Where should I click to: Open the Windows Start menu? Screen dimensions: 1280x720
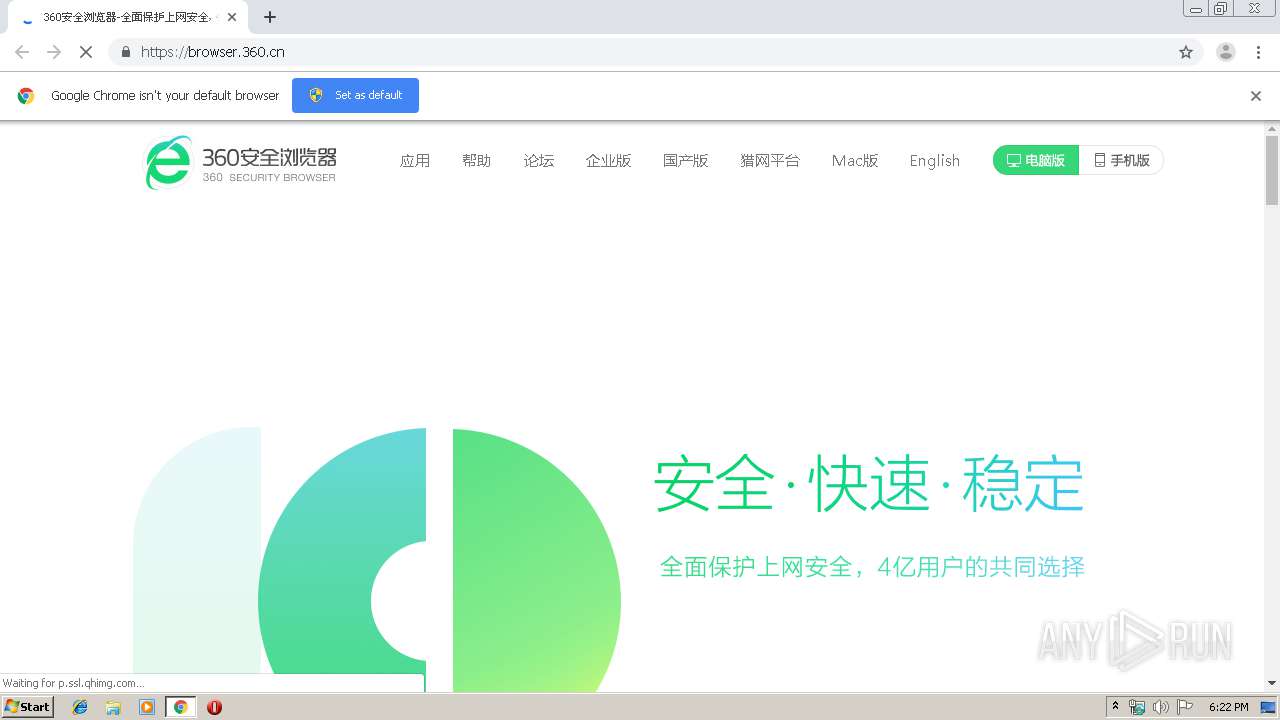click(28, 706)
